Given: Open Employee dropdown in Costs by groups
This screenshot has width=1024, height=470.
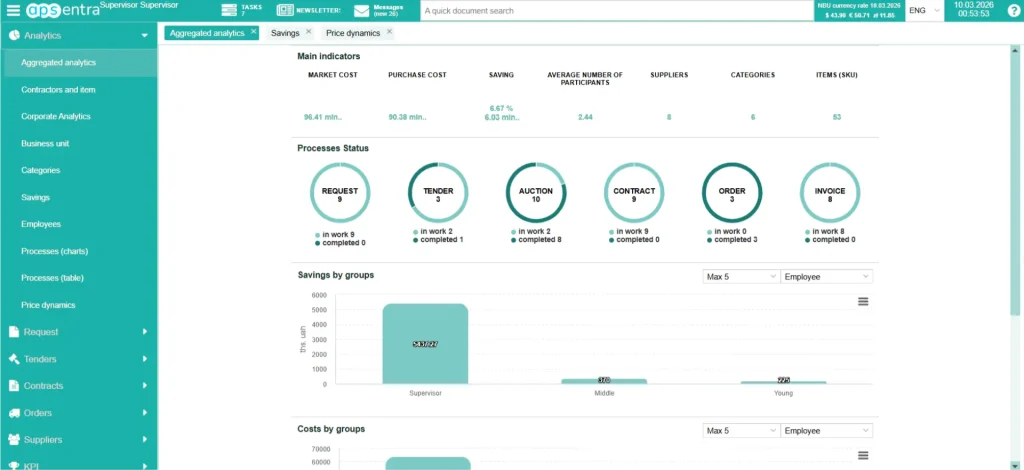Looking at the screenshot, I should click(827, 431).
